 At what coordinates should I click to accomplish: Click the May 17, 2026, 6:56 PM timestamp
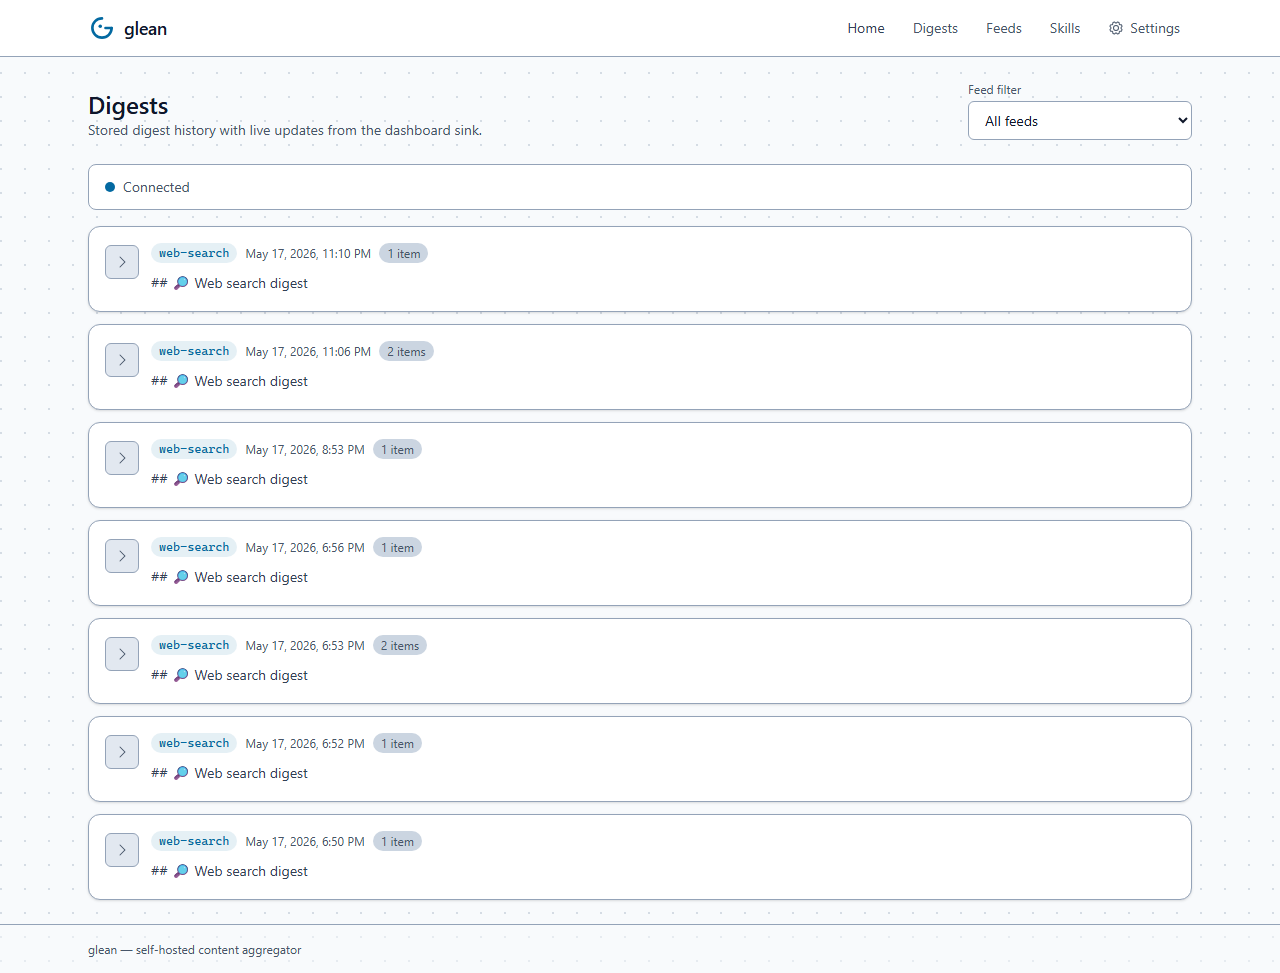point(305,548)
